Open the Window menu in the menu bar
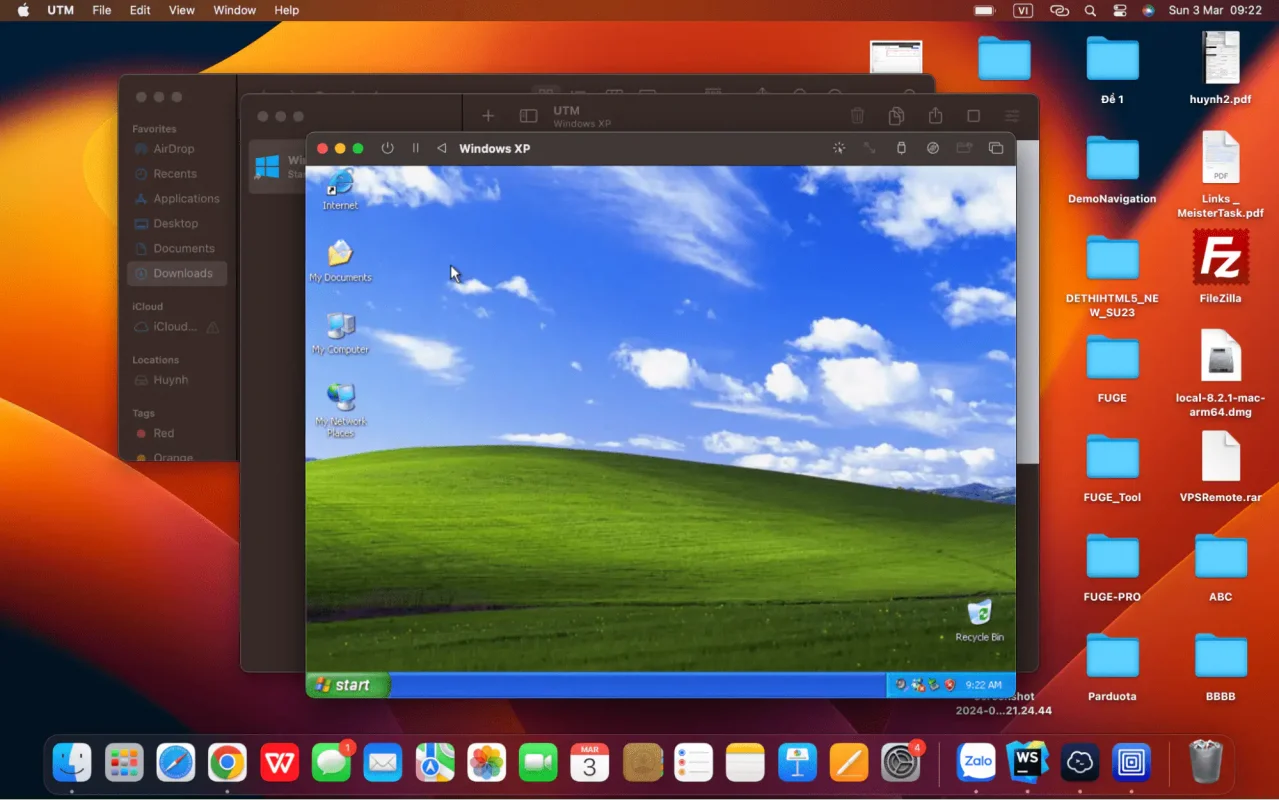 [234, 10]
